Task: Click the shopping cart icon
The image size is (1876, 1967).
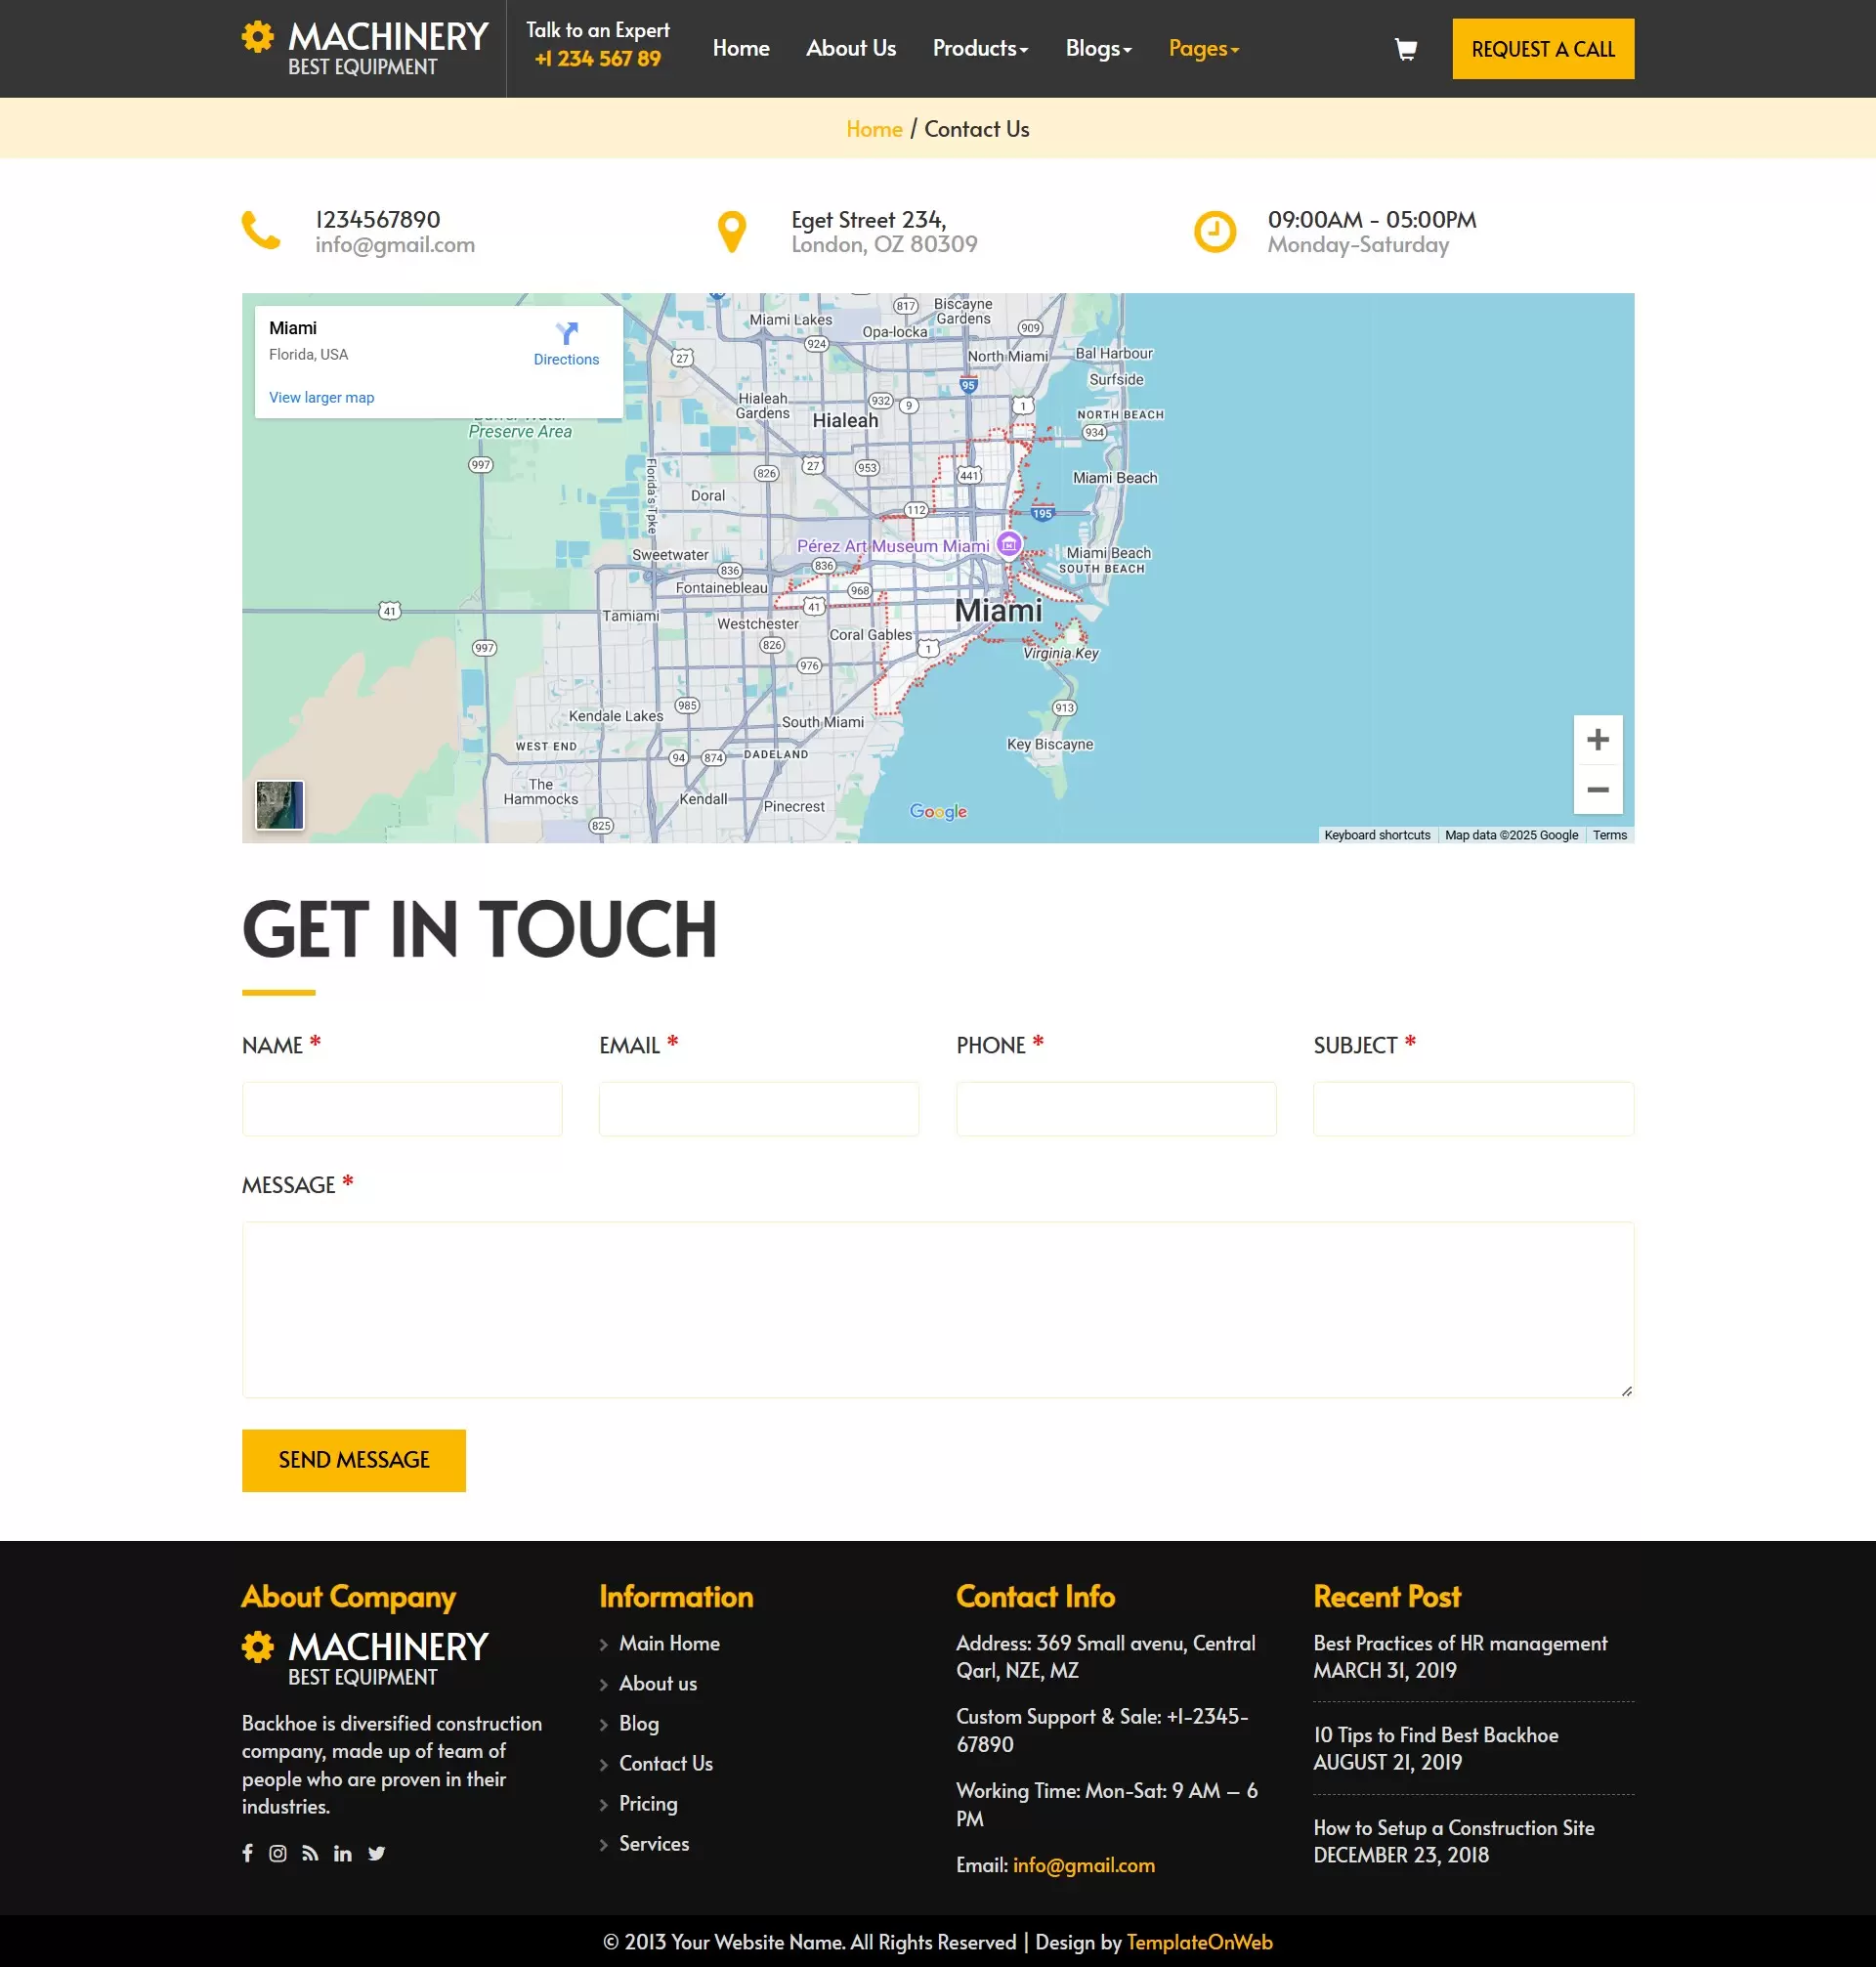Action: point(1406,49)
